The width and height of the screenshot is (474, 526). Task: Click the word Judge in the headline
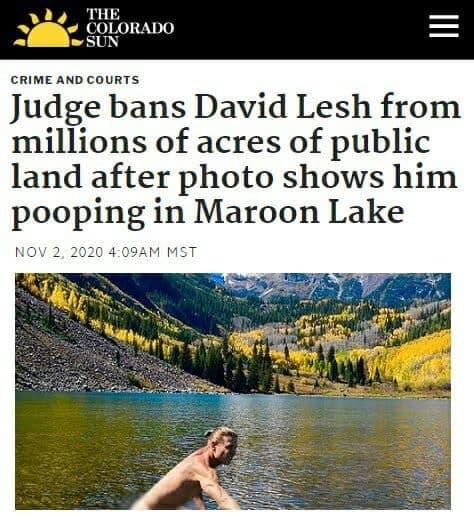tap(56, 107)
